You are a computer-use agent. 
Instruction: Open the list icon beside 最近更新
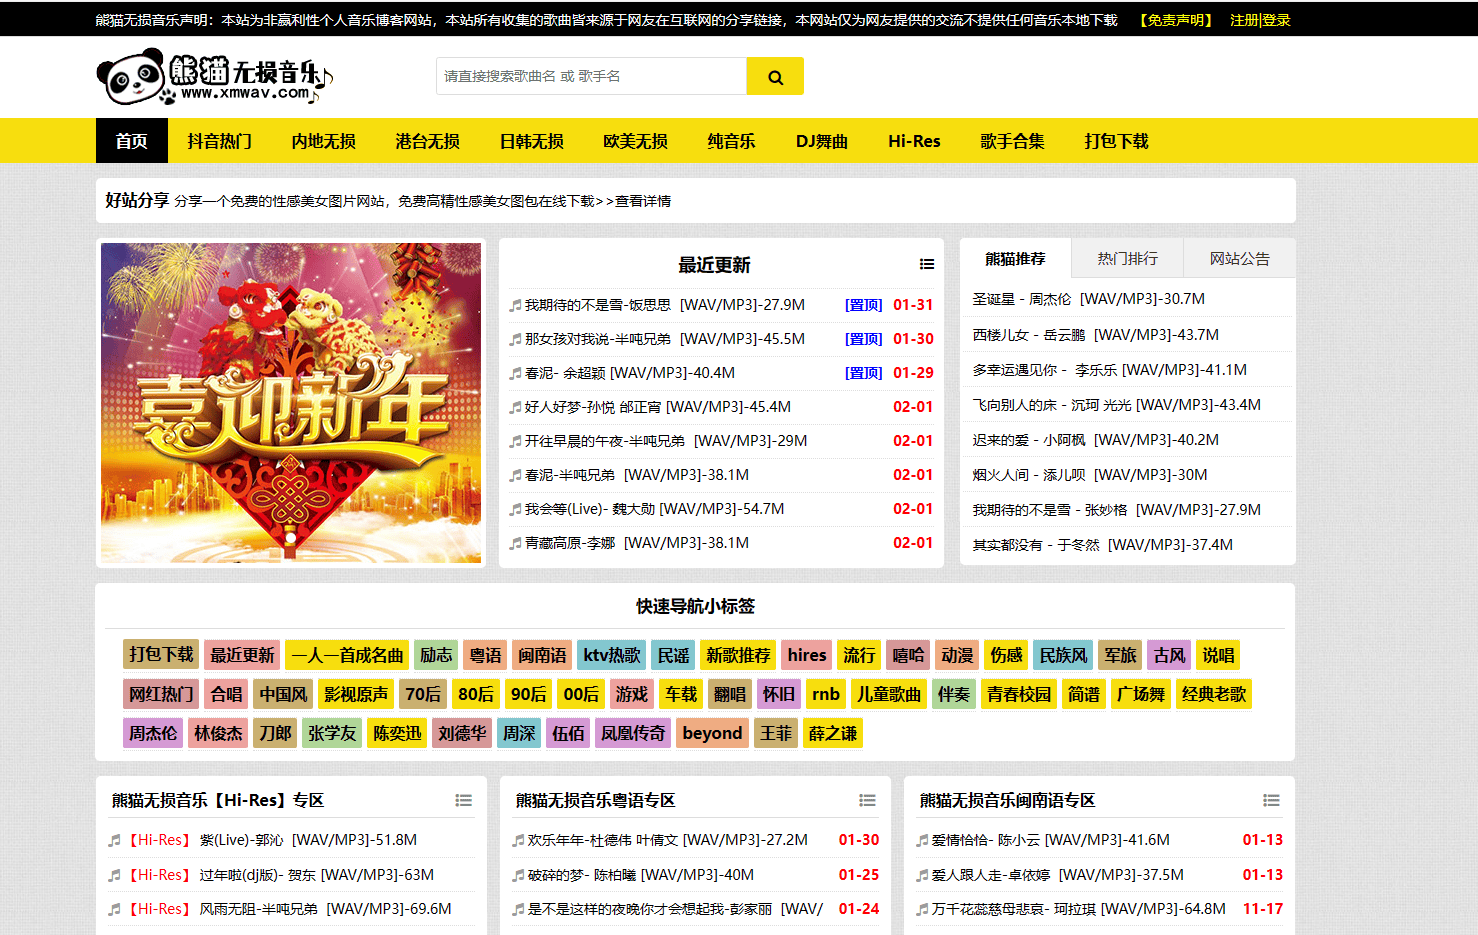(927, 265)
